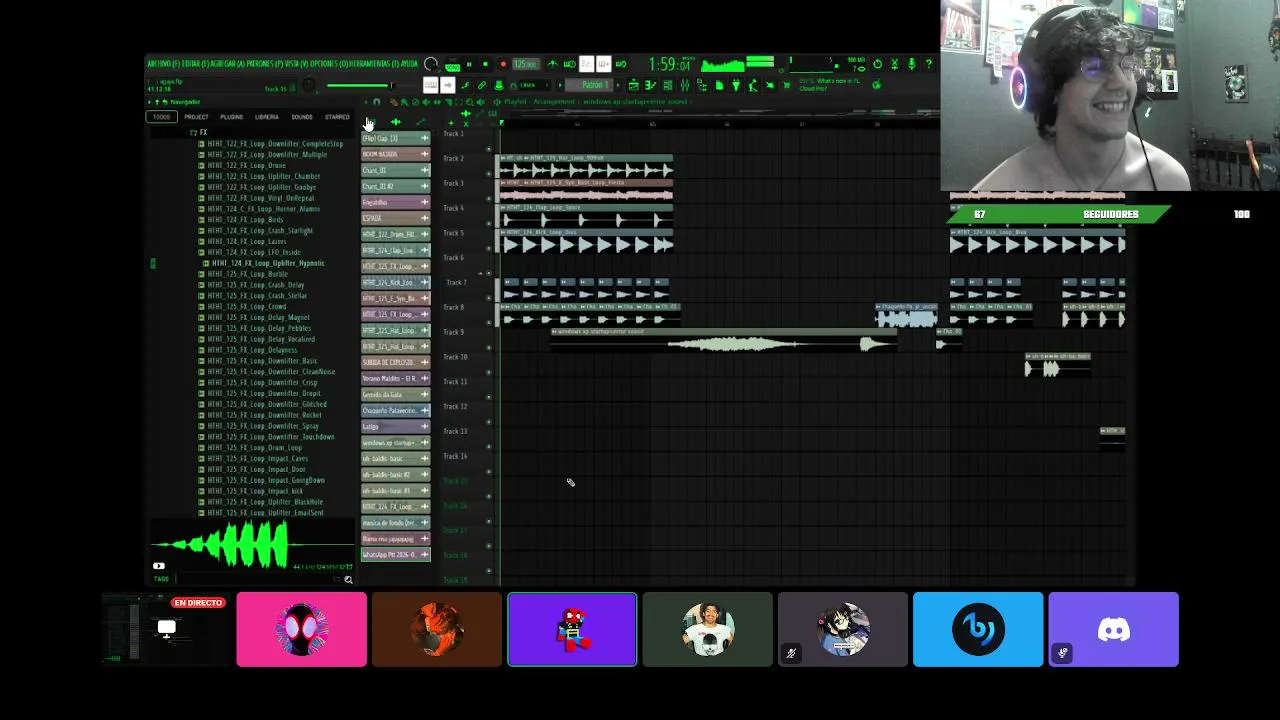Pick the ESPADA clip in picker
The height and width of the screenshot is (720, 1280).
click(x=396, y=218)
